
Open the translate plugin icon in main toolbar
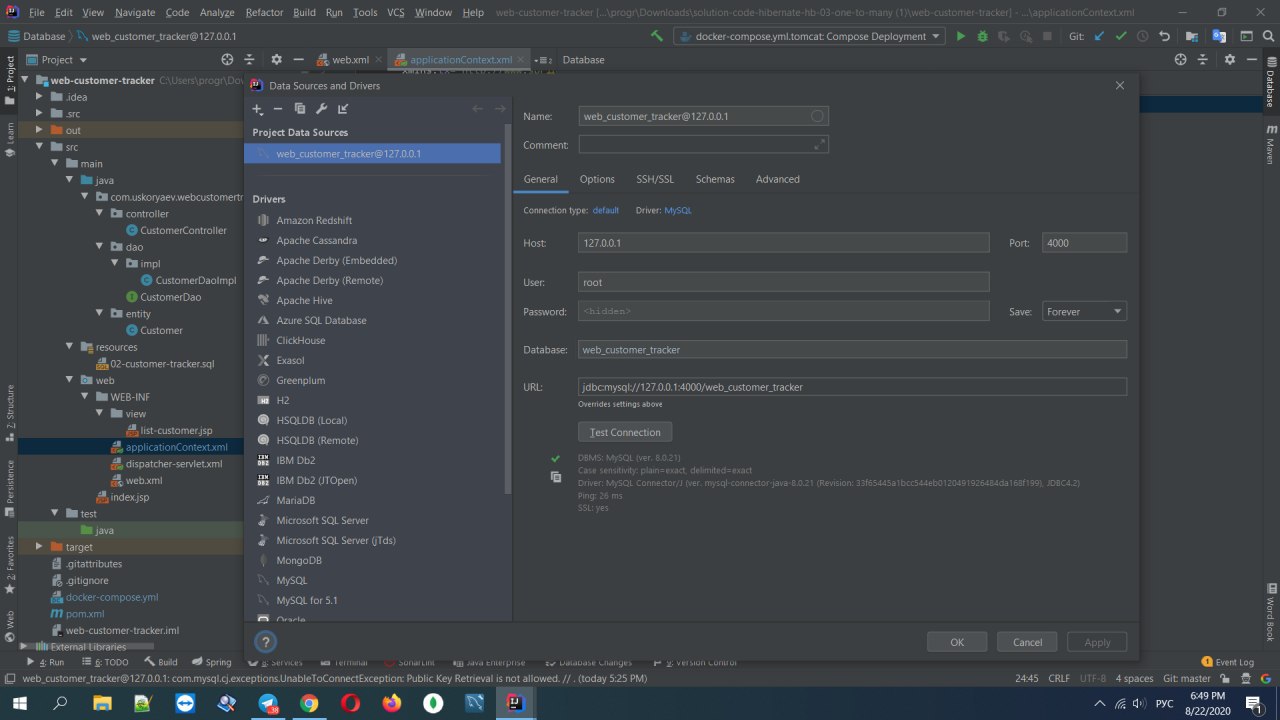tap(1219, 36)
